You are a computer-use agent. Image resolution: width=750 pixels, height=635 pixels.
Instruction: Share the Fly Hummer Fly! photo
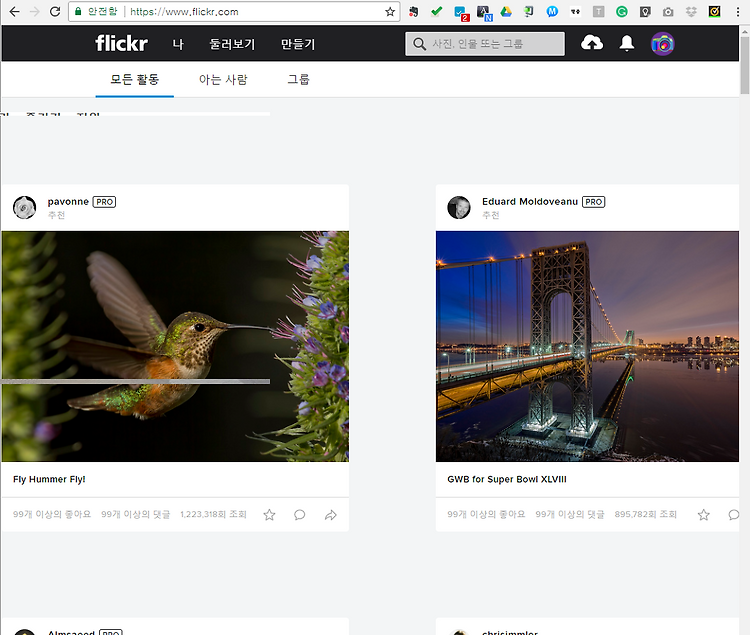(x=331, y=515)
